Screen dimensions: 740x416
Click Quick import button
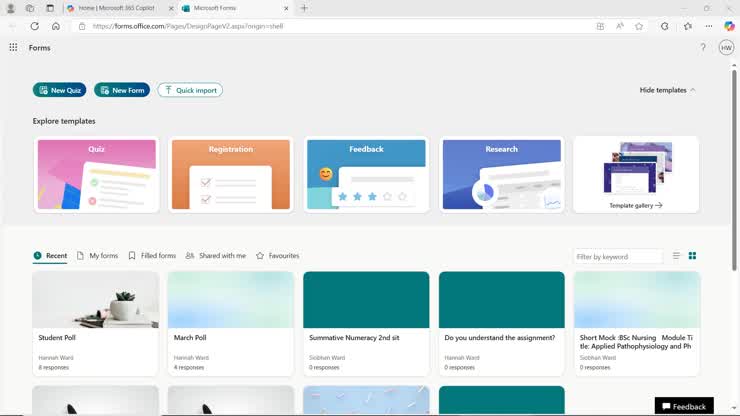click(190, 90)
